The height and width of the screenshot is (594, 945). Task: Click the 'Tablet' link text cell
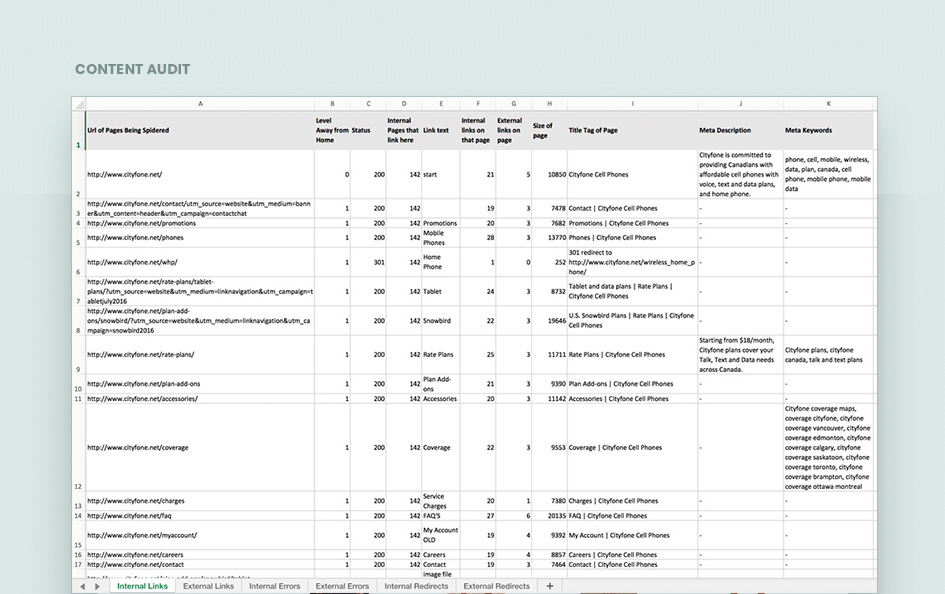[441, 292]
